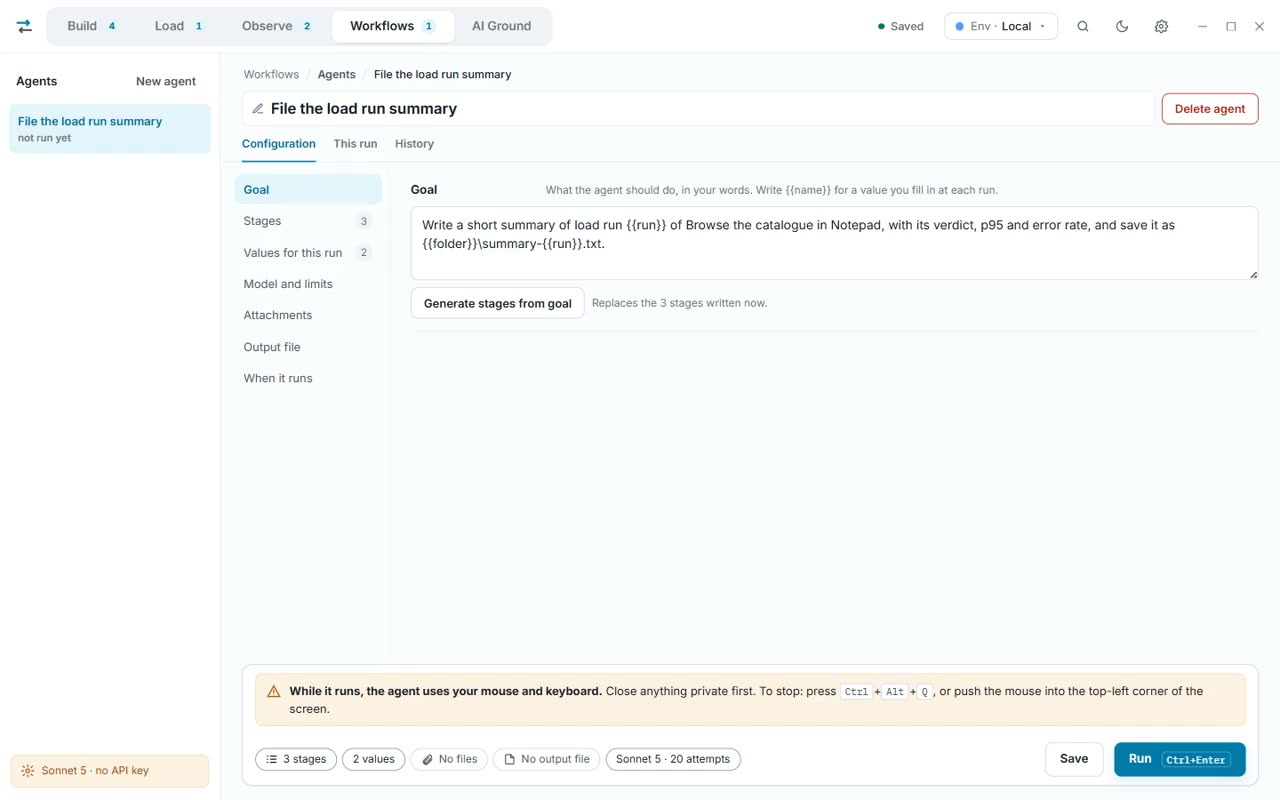Screen dimensions: 1280x800
Task: Click the Agents breadcrumb link
Action: tap(336, 74)
